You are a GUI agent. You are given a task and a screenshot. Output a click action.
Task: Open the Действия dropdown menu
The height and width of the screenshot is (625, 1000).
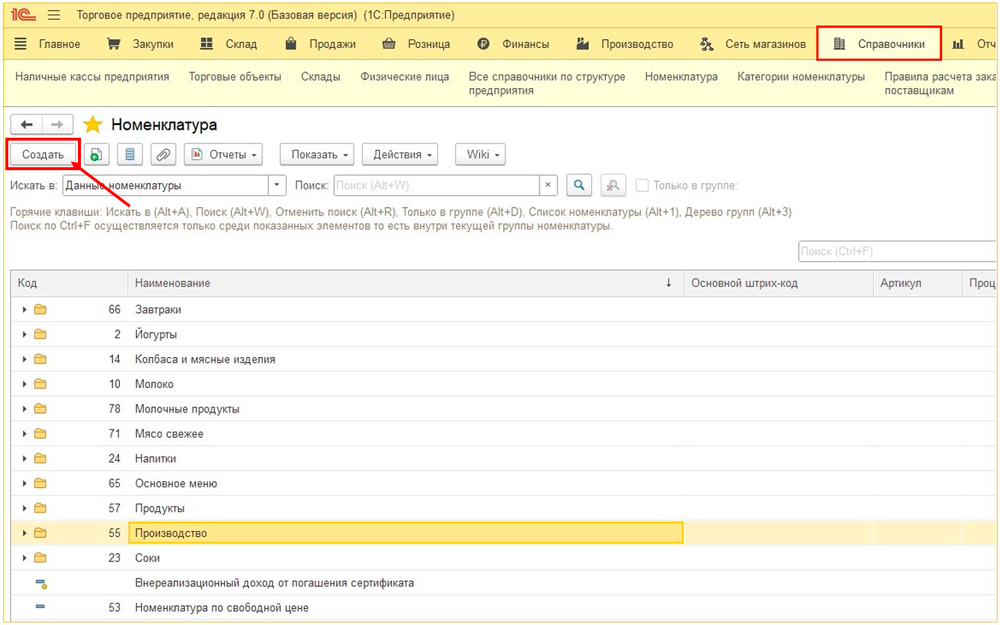point(404,155)
